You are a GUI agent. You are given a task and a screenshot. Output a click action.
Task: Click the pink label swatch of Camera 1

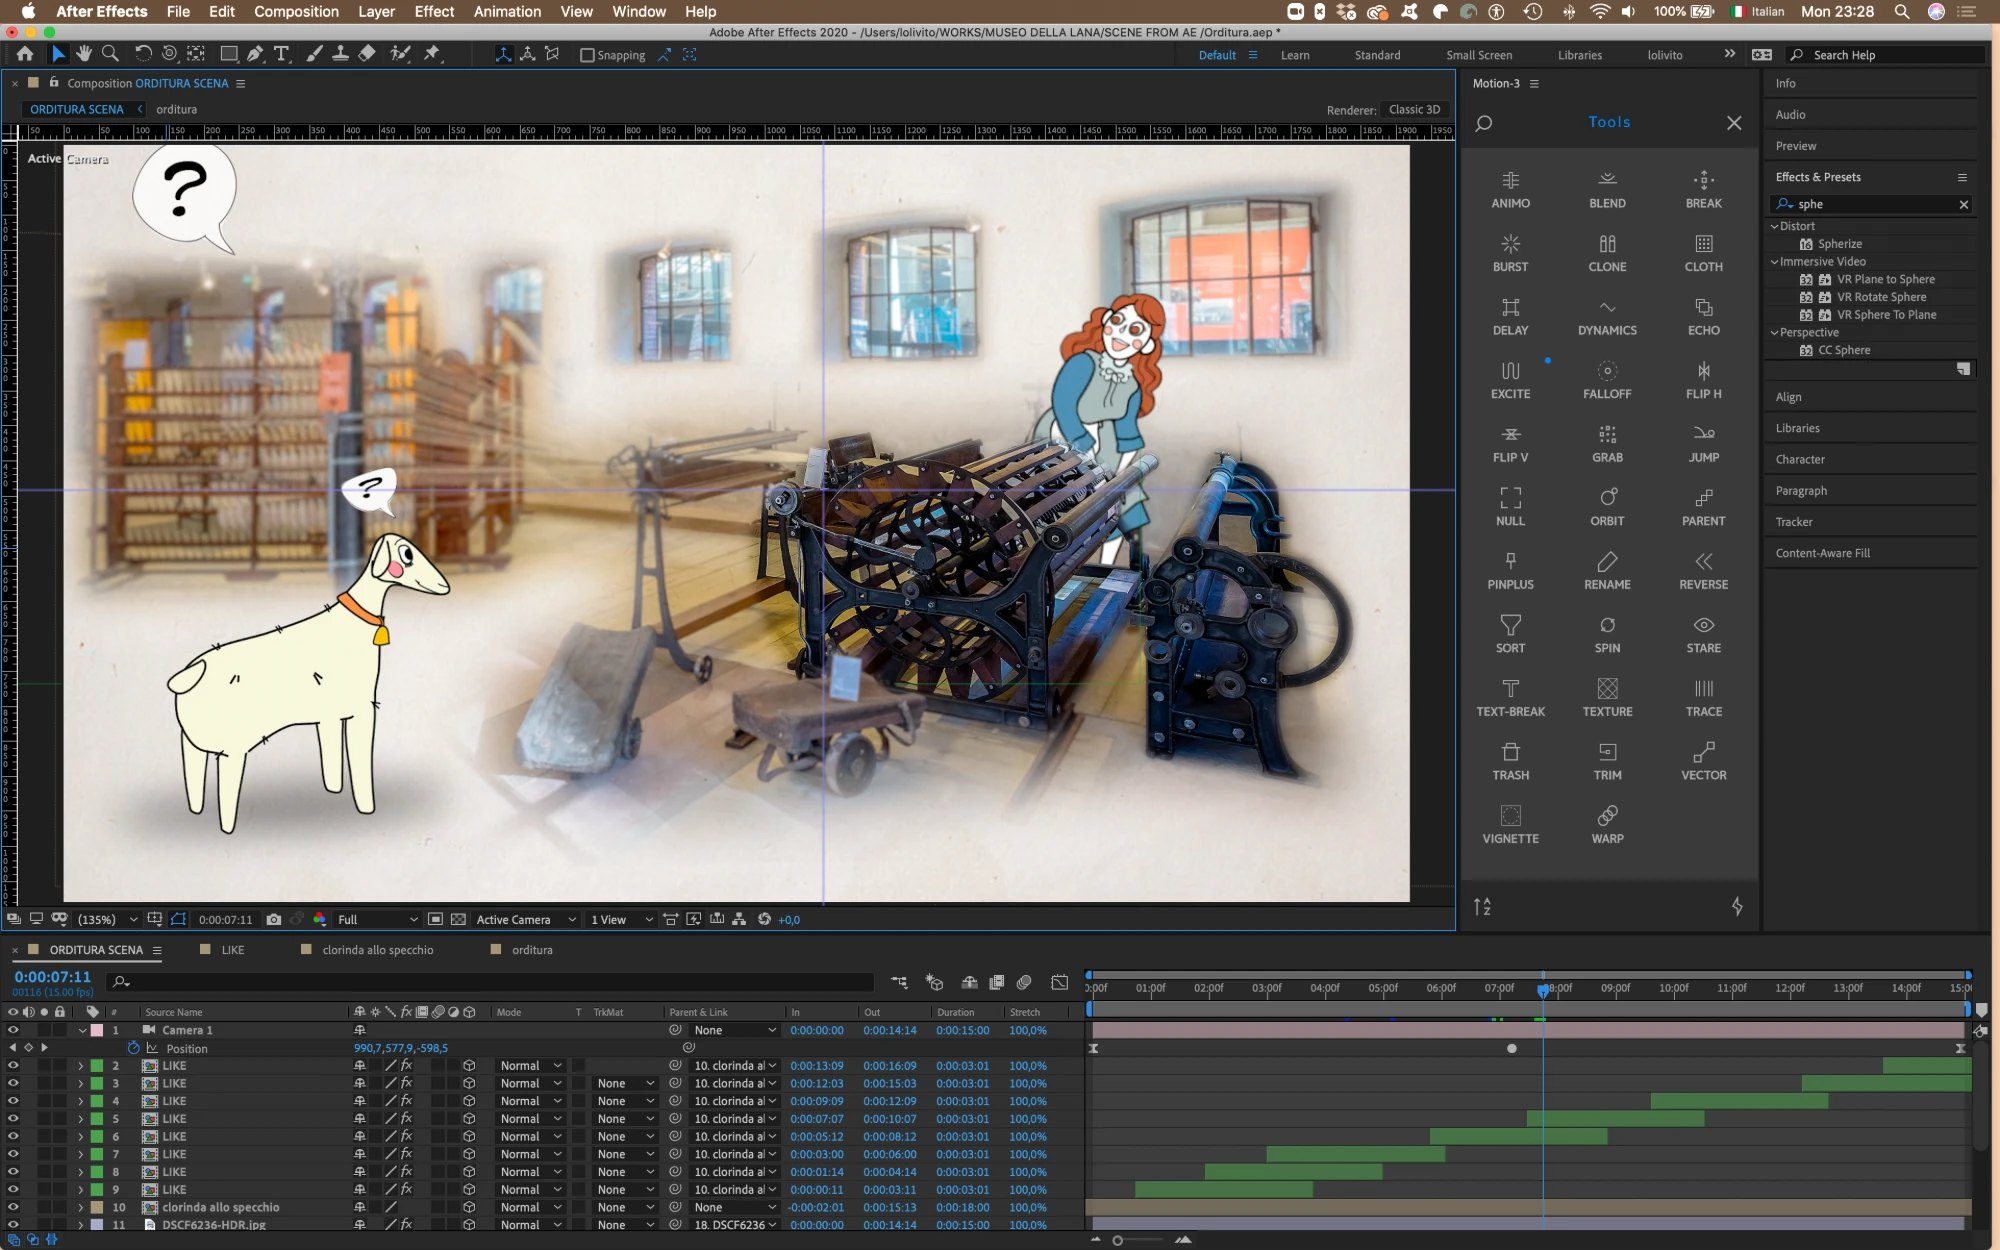coord(97,1030)
